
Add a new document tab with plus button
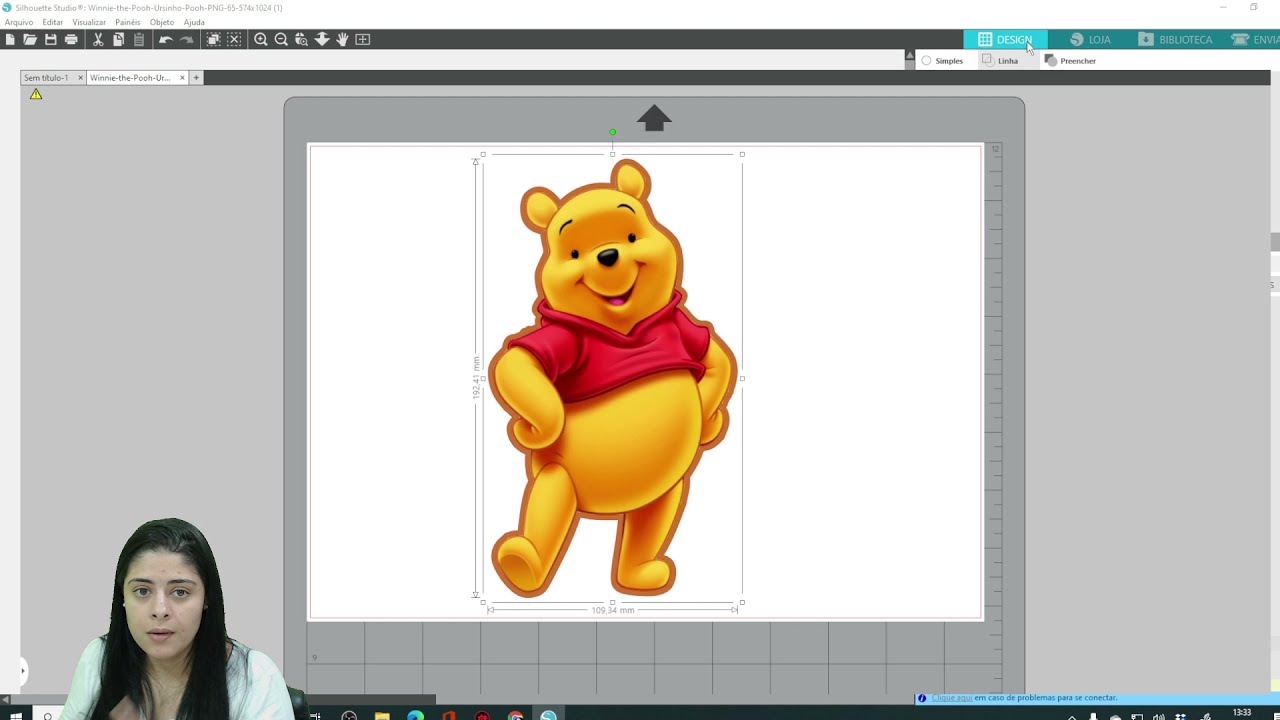[196, 78]
